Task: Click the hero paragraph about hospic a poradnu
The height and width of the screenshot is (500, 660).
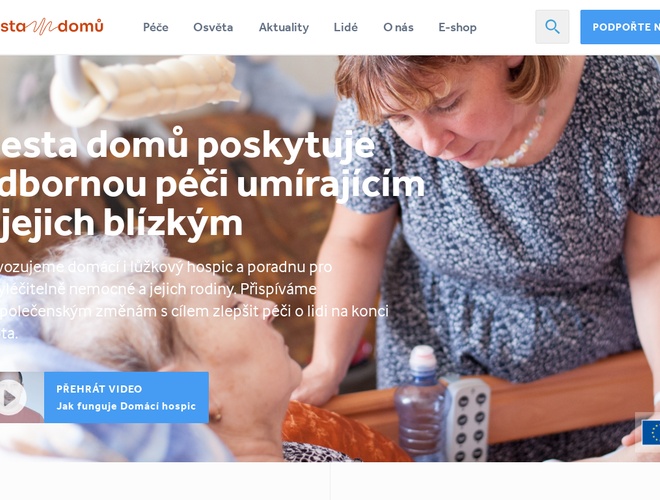Action: tap(194, 300)
